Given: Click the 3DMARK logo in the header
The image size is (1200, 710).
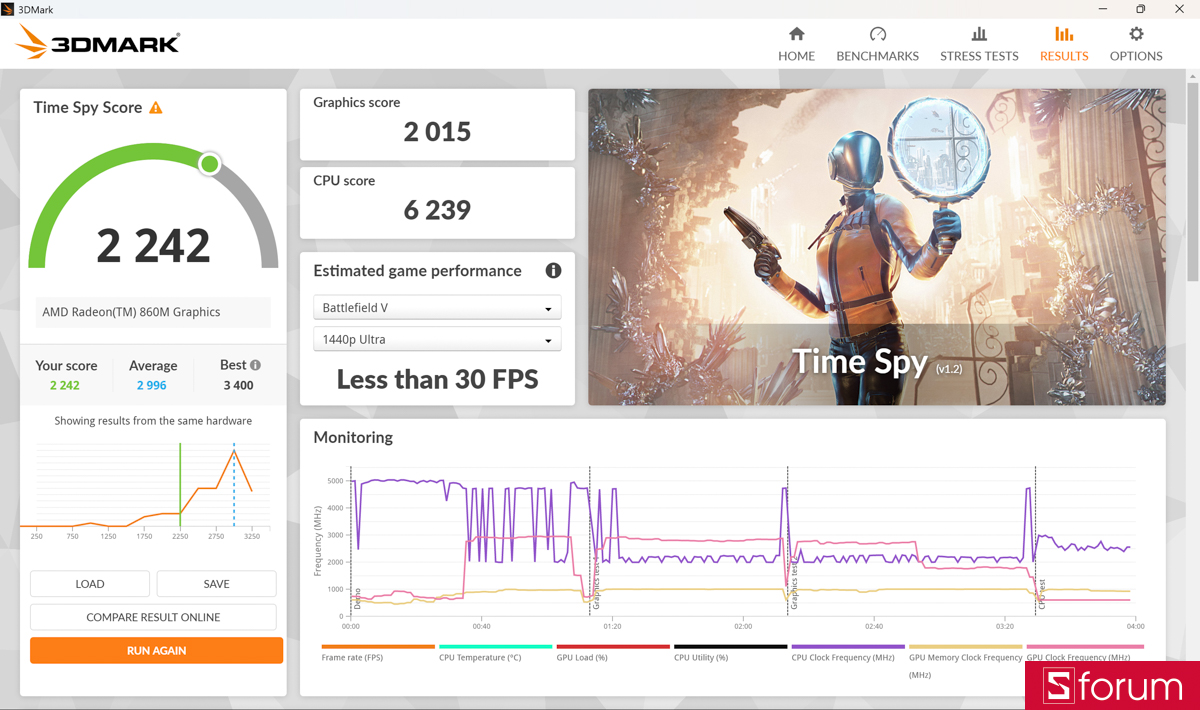Looking at the screenshot, I should [x=96, y=43].
